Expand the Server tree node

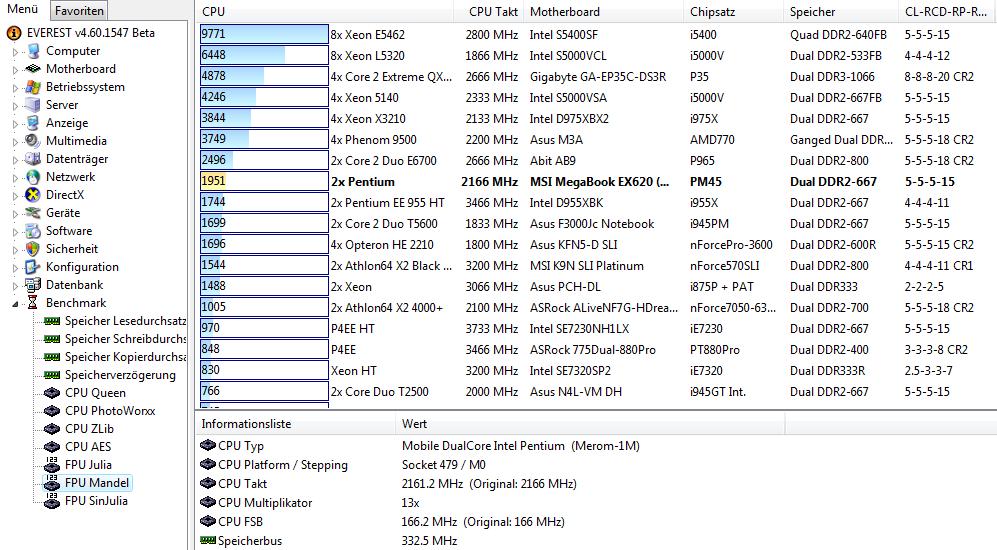[15, 106]
